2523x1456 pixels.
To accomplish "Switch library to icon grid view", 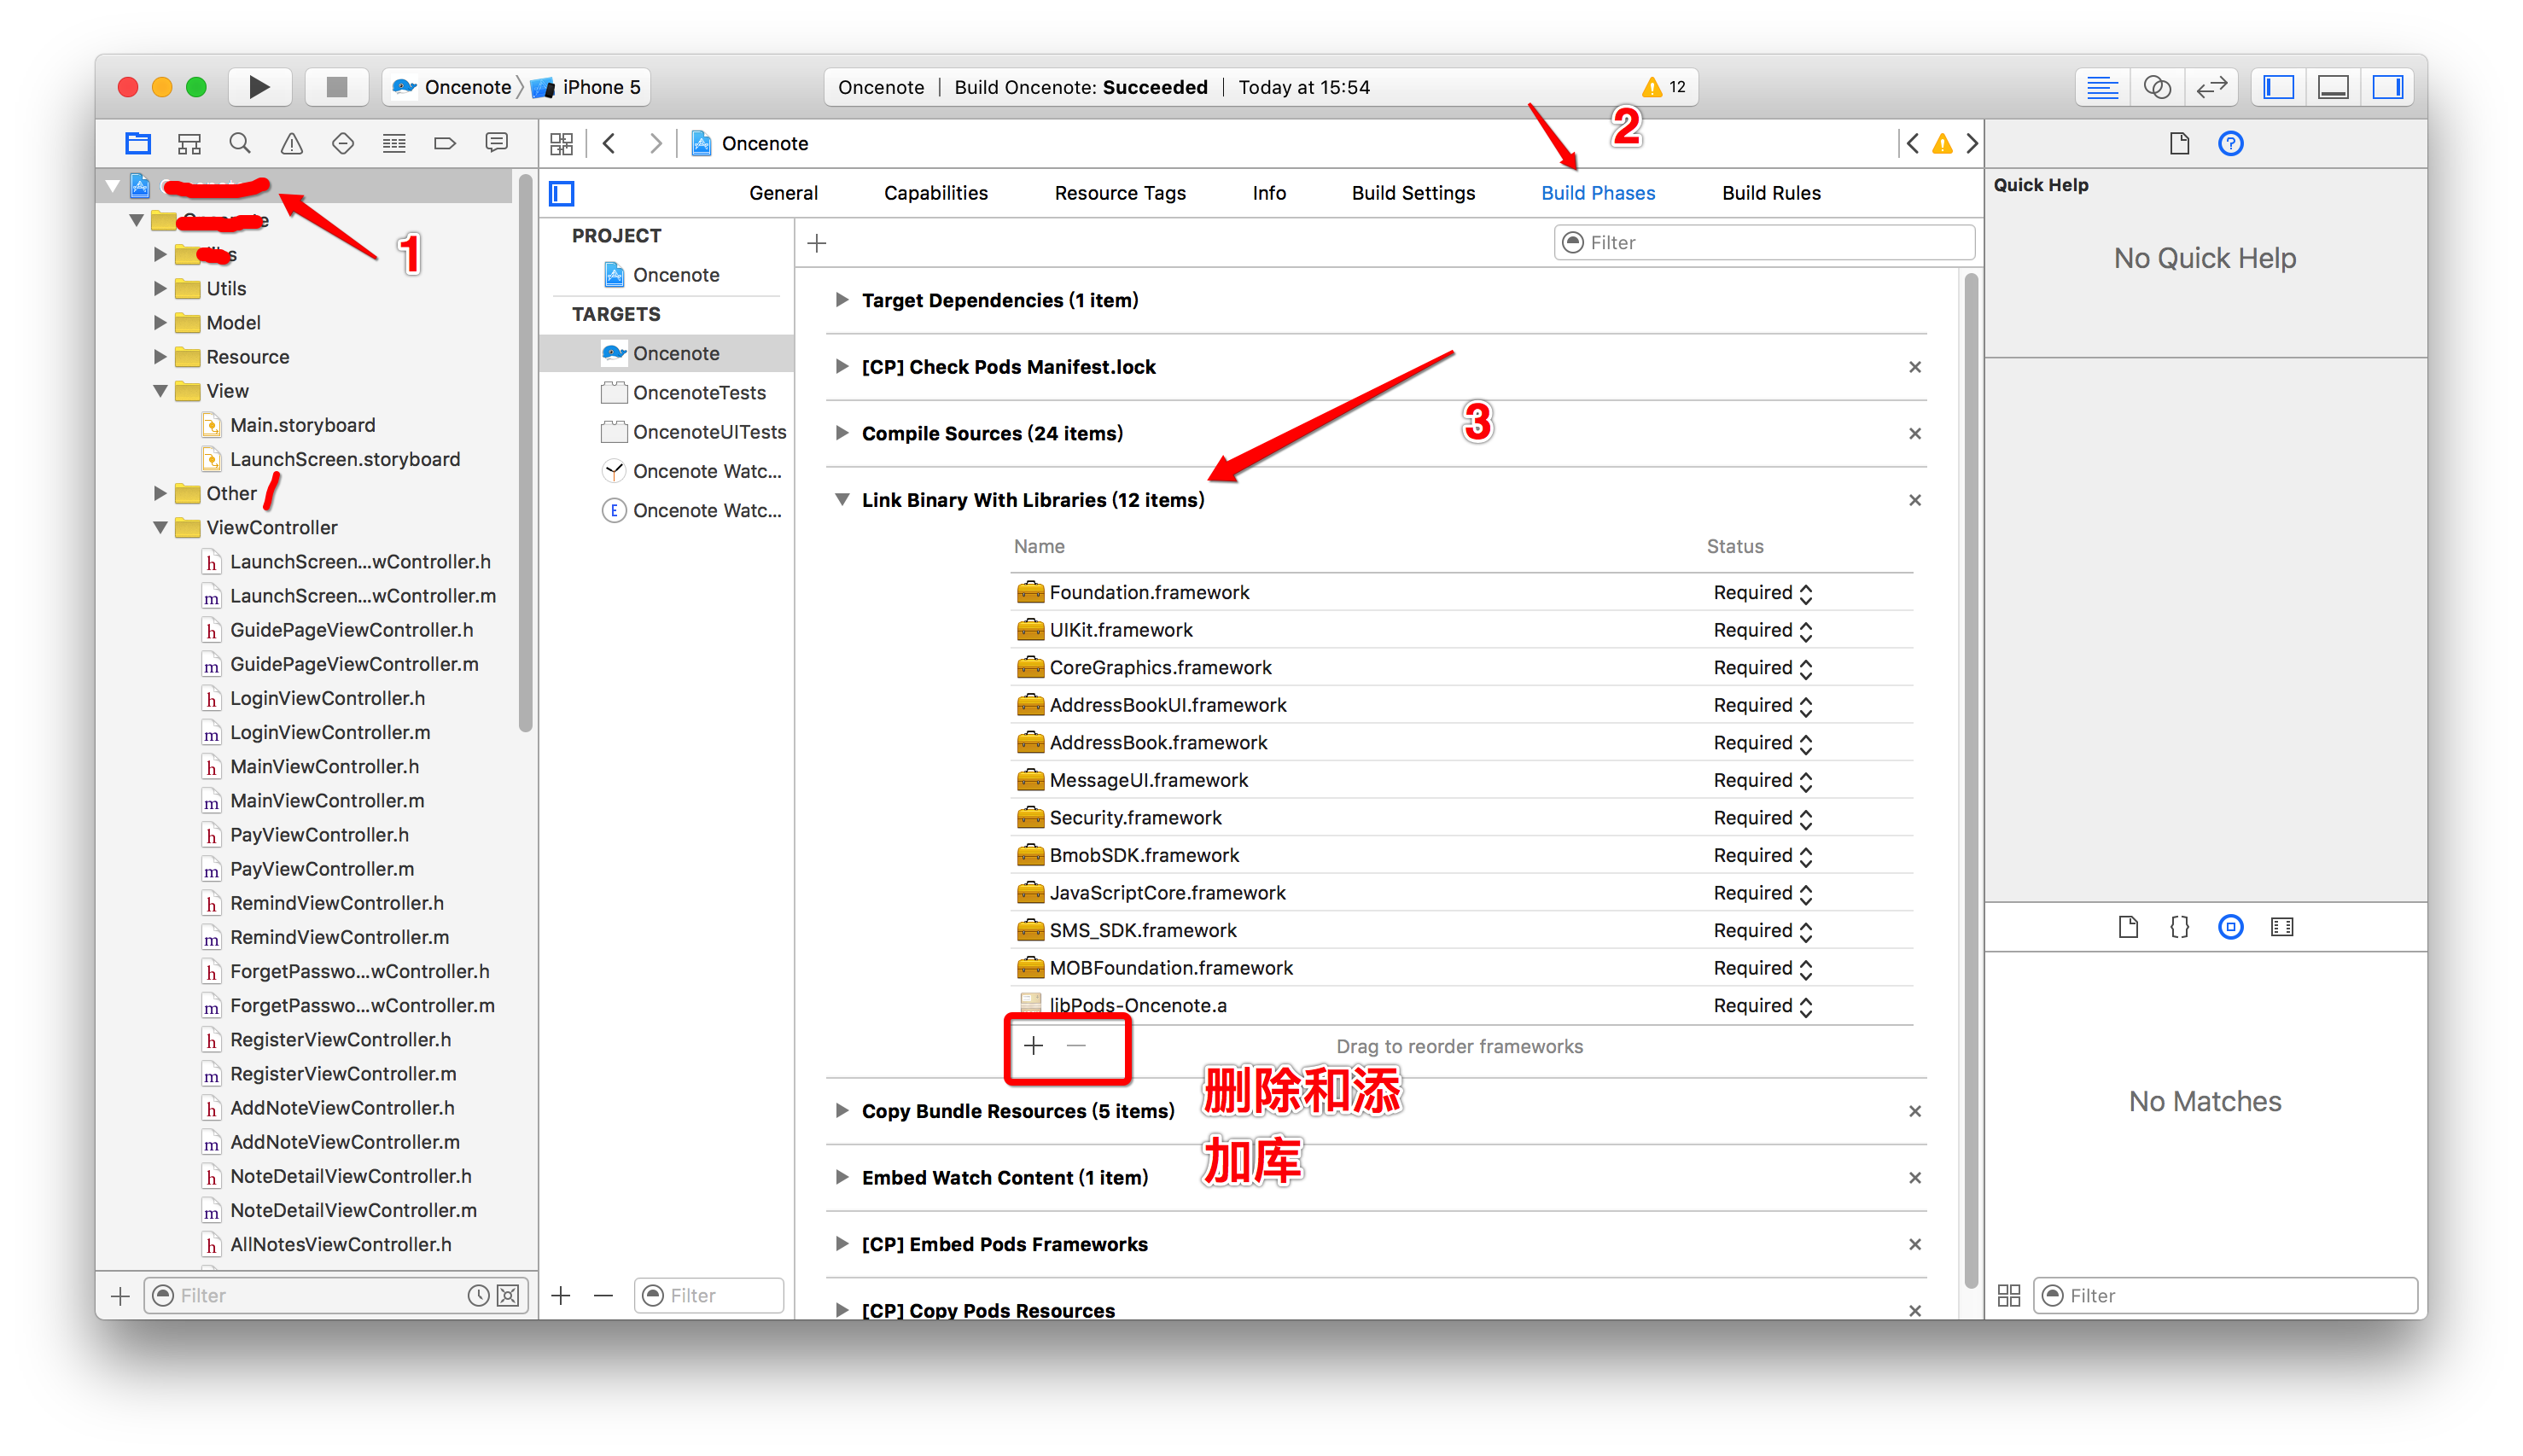I will point(2008,1296).
